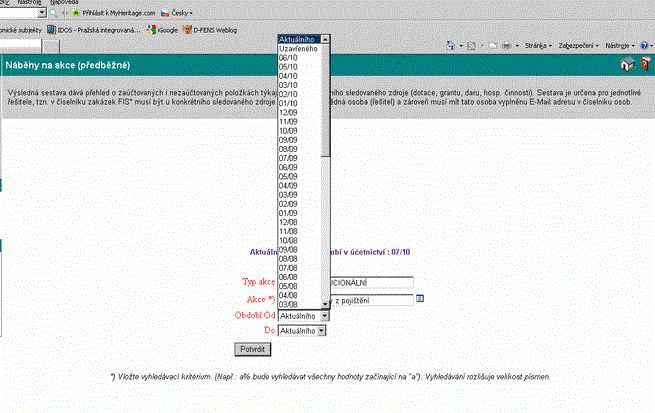Click the period list scrollbar thumb
The image size is (655, 413).
click(325, 101)
